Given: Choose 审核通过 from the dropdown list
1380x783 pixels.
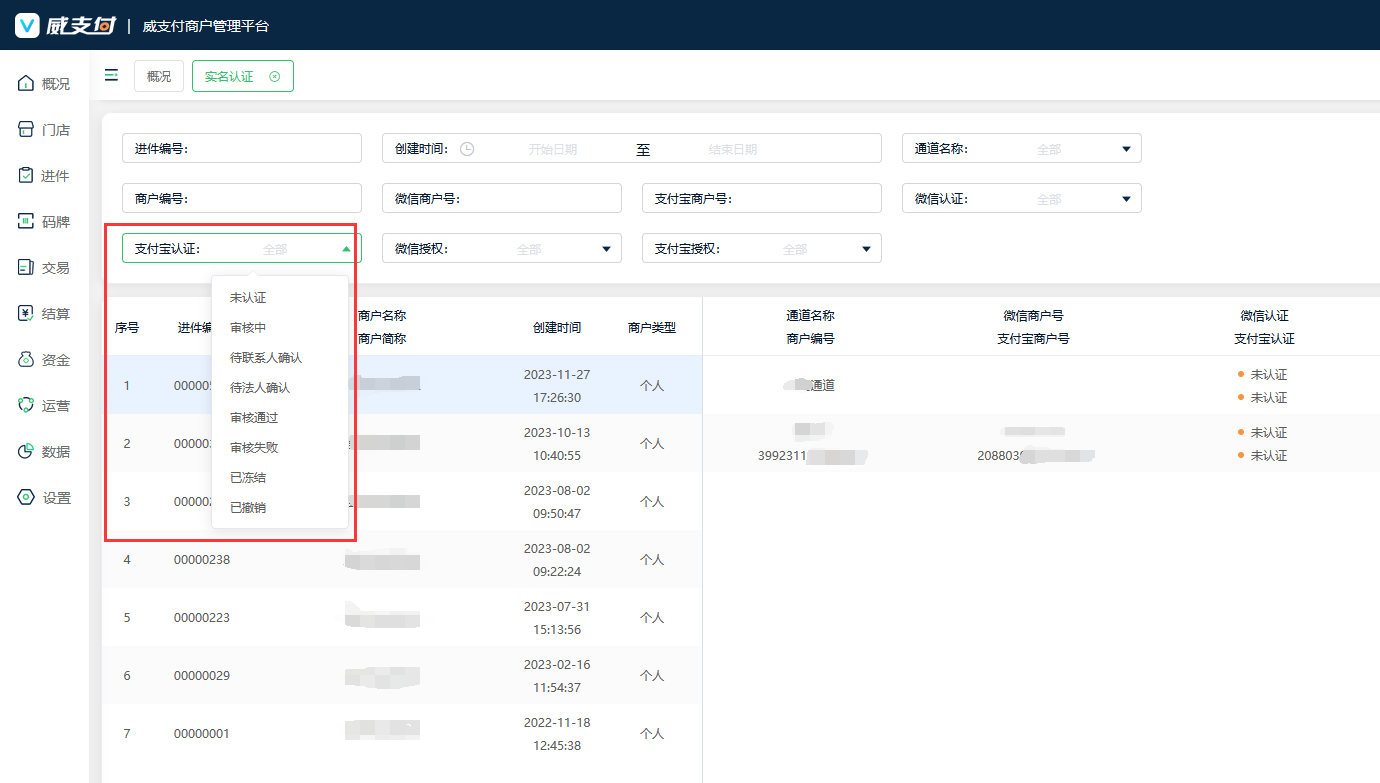Looking at the screenshot, I should coord(254,418).
